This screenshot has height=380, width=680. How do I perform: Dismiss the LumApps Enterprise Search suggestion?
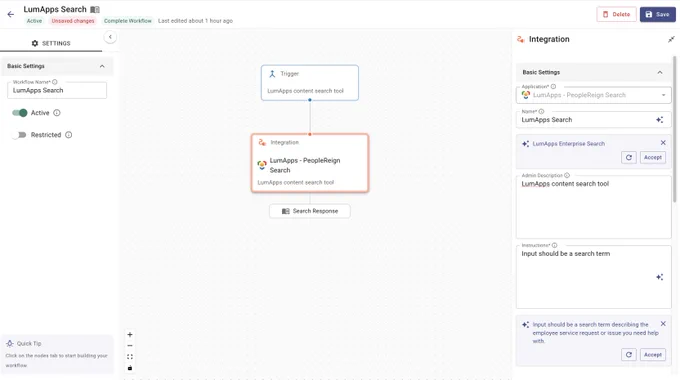tap(663, 143)
